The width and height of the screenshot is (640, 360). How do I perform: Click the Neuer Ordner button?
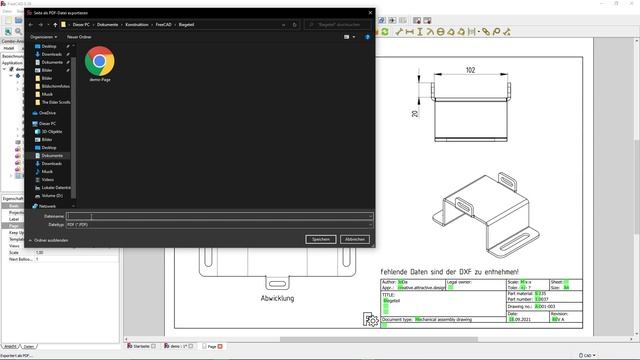click(x=79, y=37)
